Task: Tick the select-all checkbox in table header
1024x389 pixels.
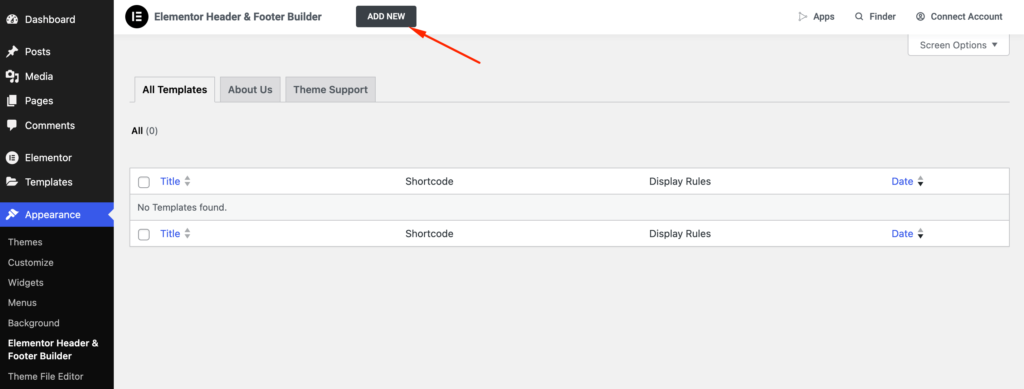Action: (144, 182)
